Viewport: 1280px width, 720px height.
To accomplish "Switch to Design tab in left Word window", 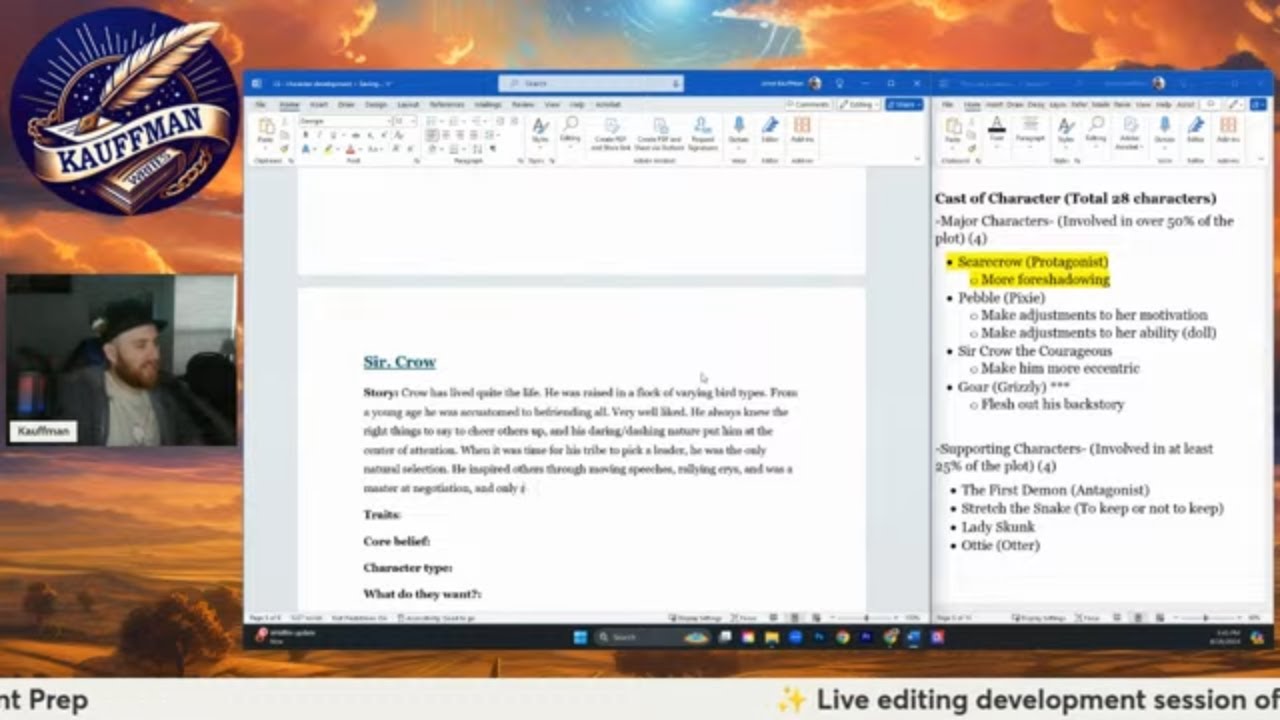I will click(375, 104).
